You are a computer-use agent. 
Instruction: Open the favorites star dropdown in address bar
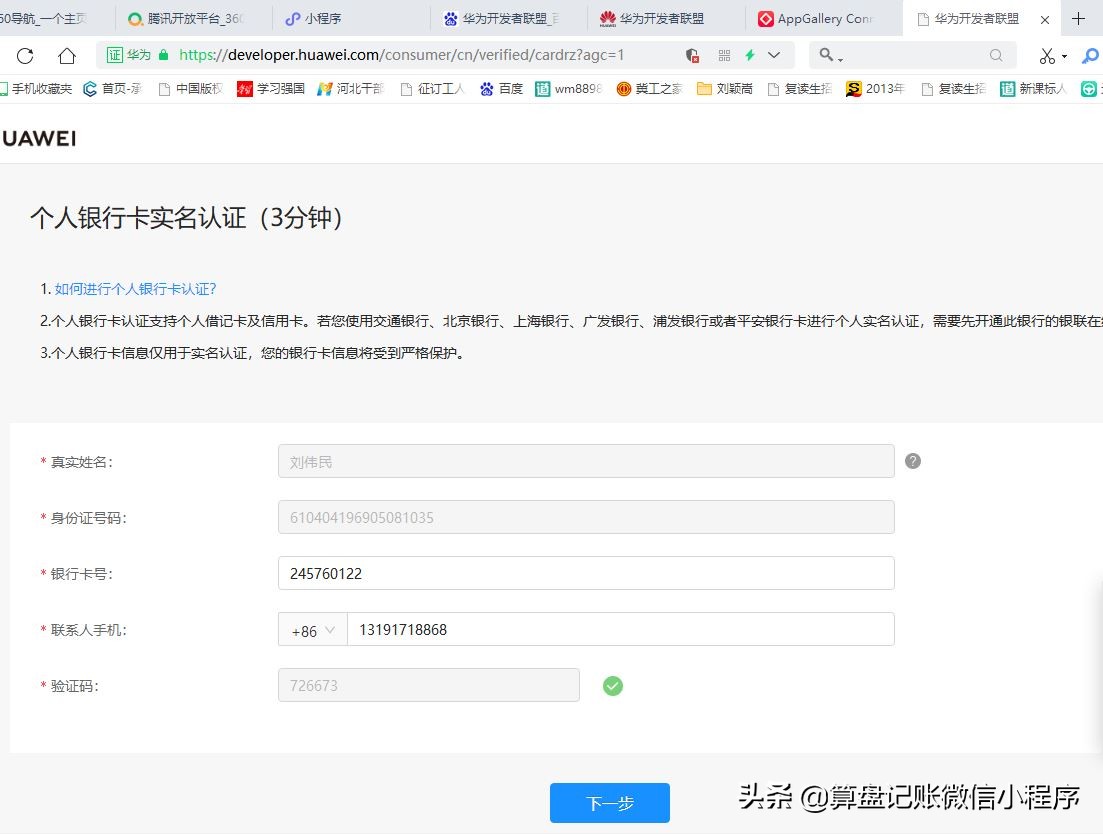click(x=772, y=57)
